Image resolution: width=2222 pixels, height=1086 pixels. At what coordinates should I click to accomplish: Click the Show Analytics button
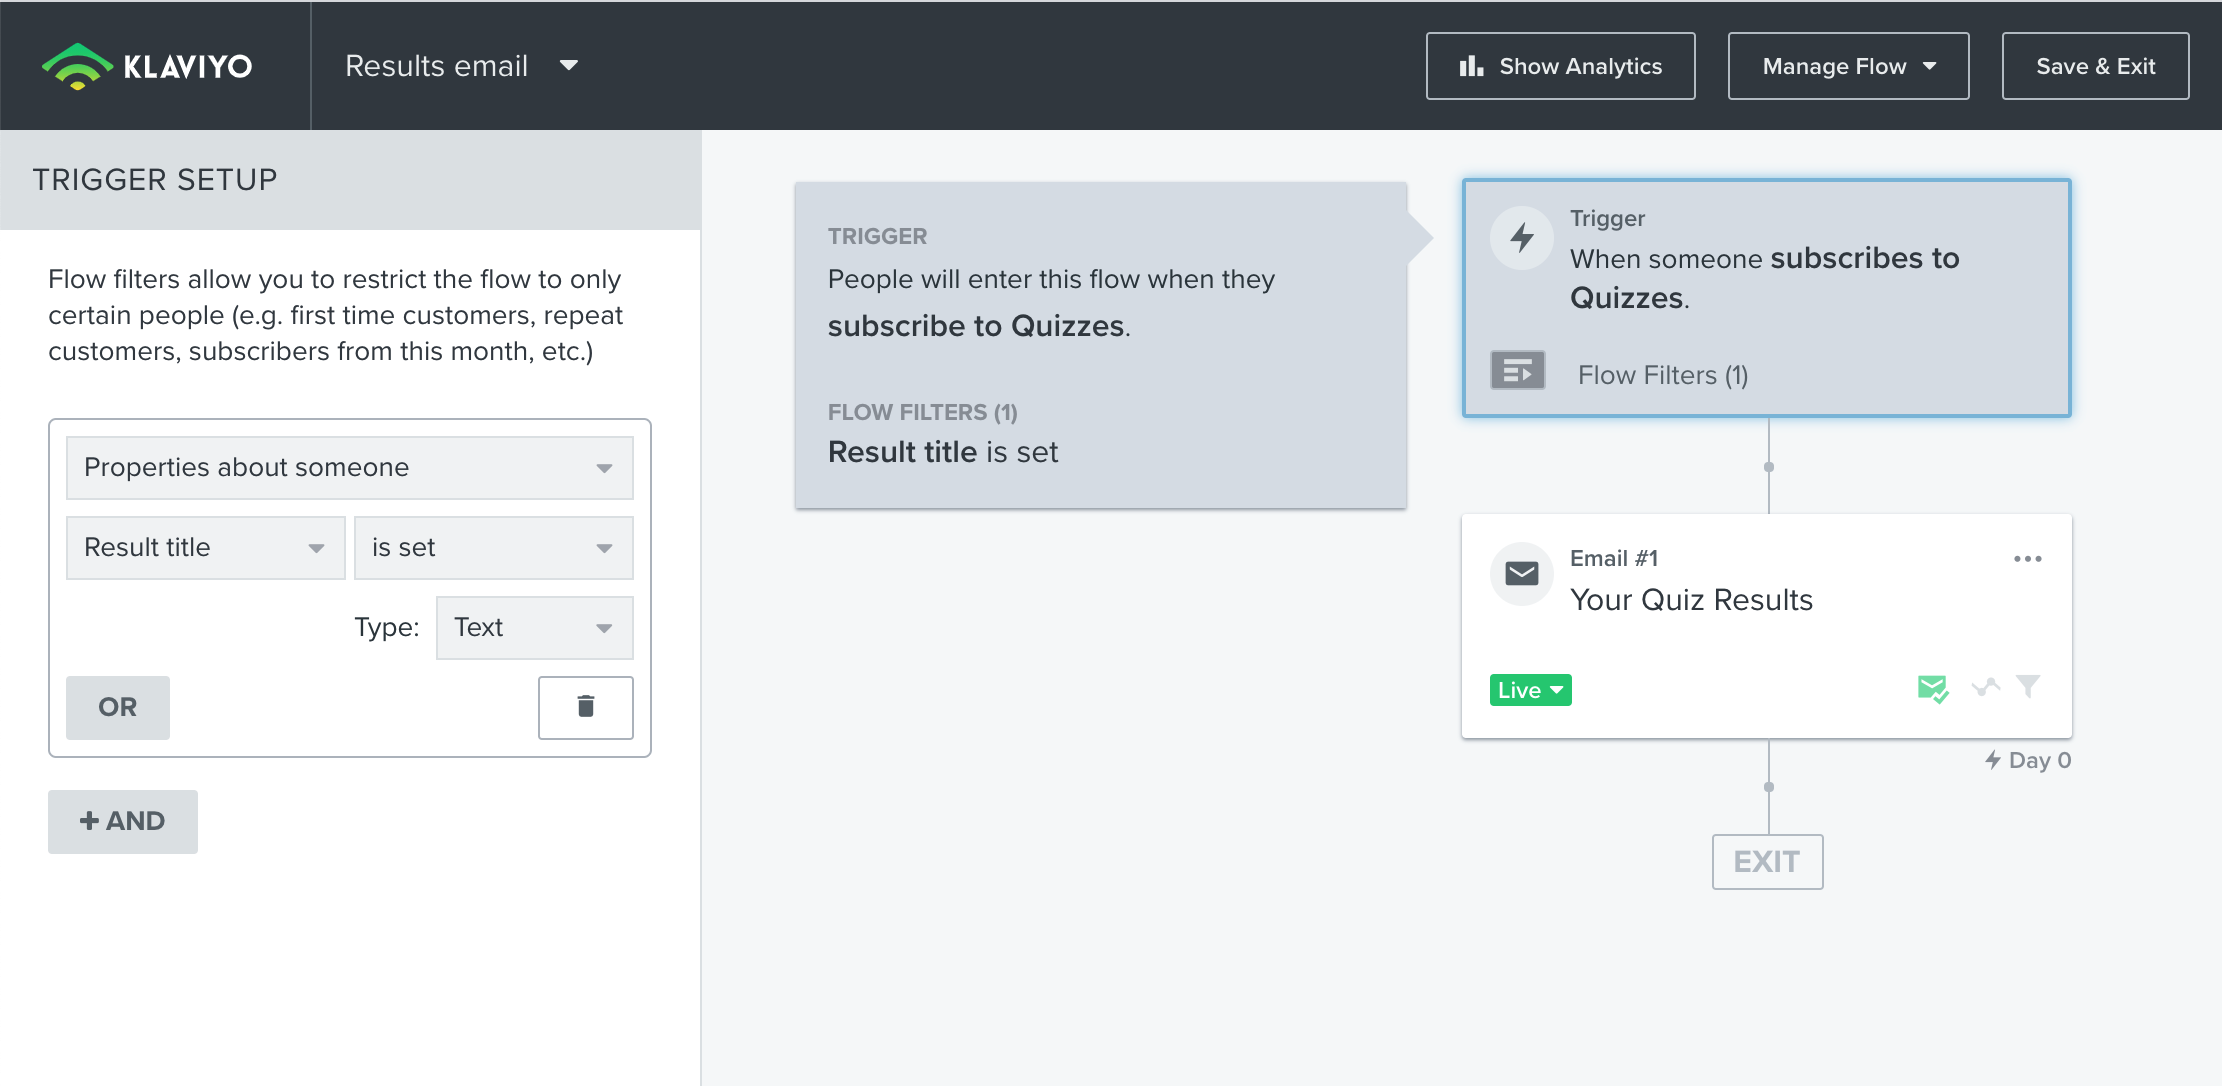(1560, 66)
